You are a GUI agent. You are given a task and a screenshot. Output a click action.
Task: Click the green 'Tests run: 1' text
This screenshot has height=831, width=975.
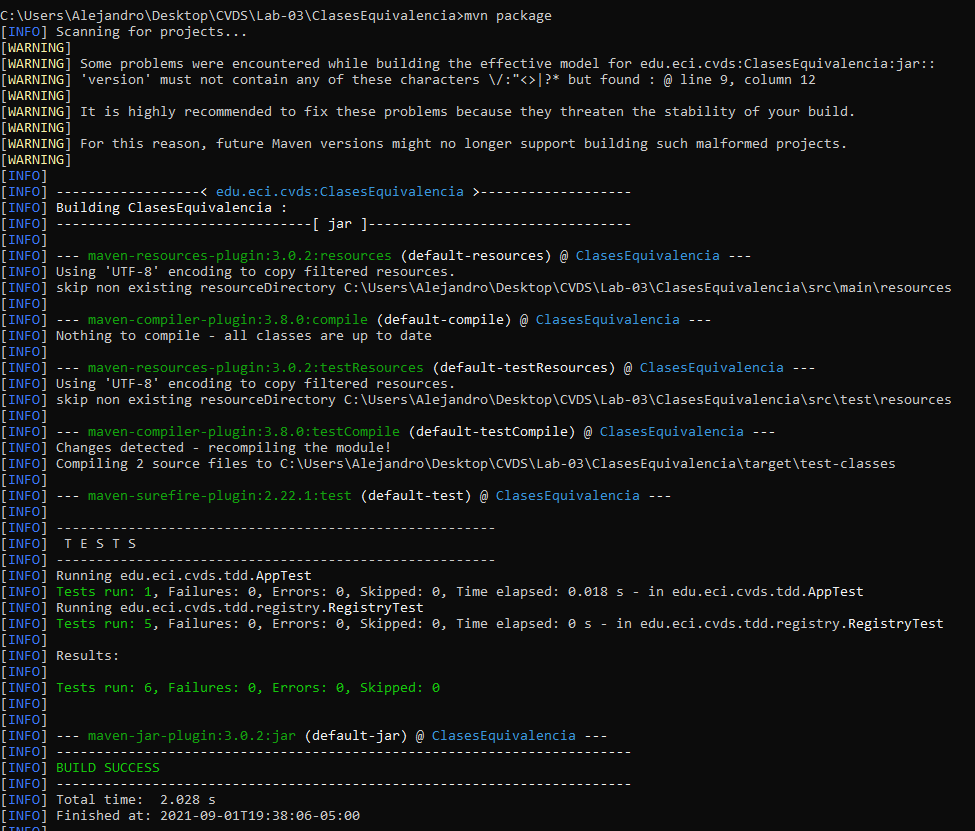click(x=104, y=592)
